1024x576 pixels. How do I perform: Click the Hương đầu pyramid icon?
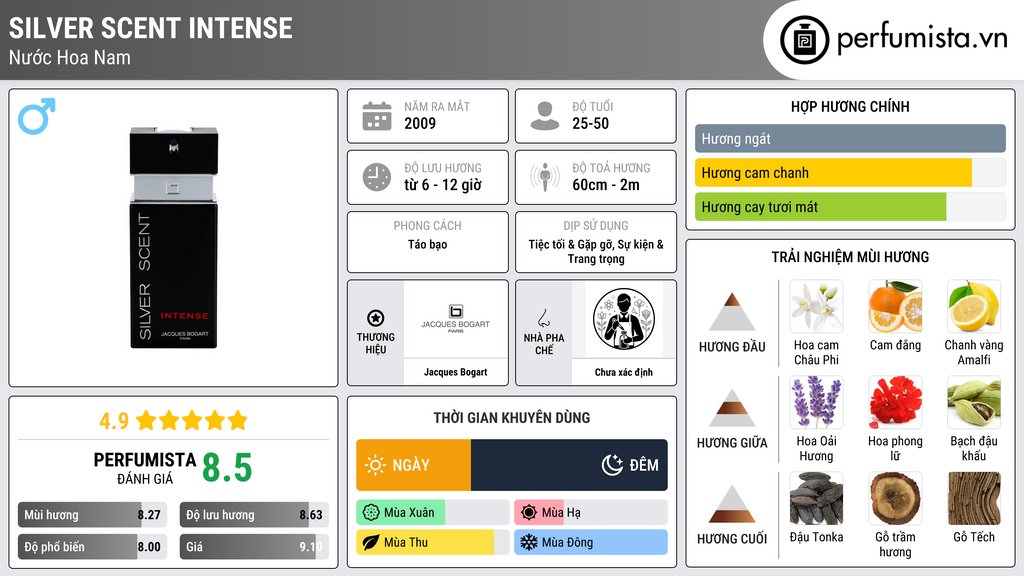pos(732,312)
